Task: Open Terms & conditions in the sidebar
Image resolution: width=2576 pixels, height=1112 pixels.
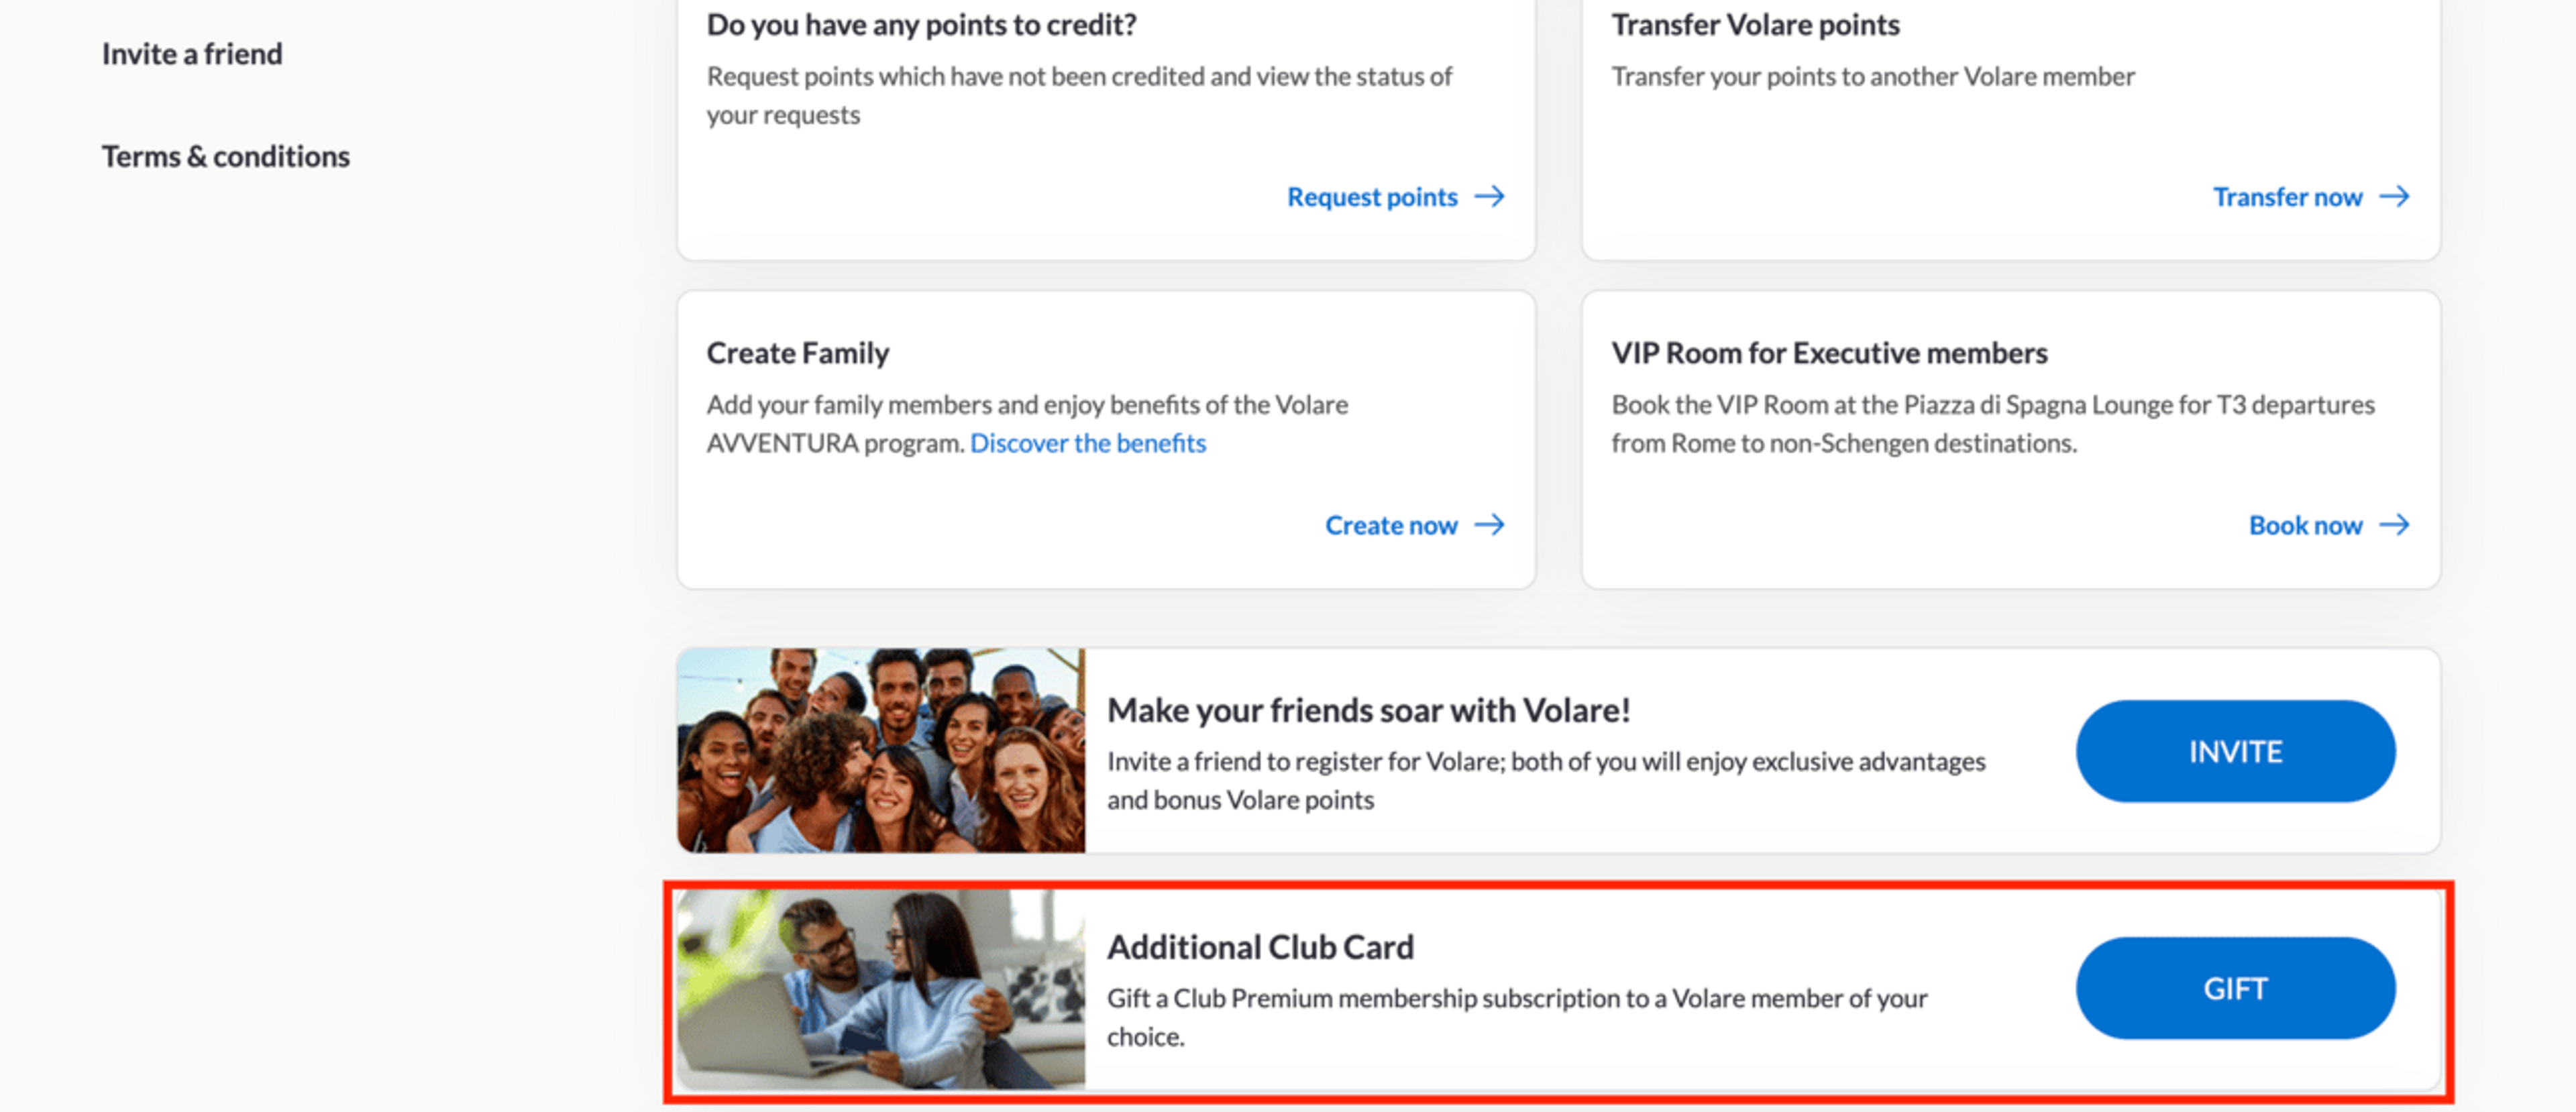Action: pyautogui.click(x=226, y=156)
